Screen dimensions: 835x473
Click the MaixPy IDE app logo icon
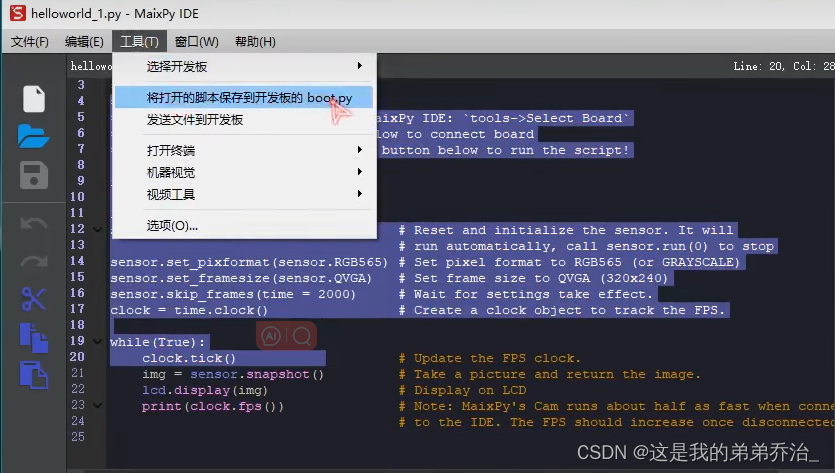[18, 13]
